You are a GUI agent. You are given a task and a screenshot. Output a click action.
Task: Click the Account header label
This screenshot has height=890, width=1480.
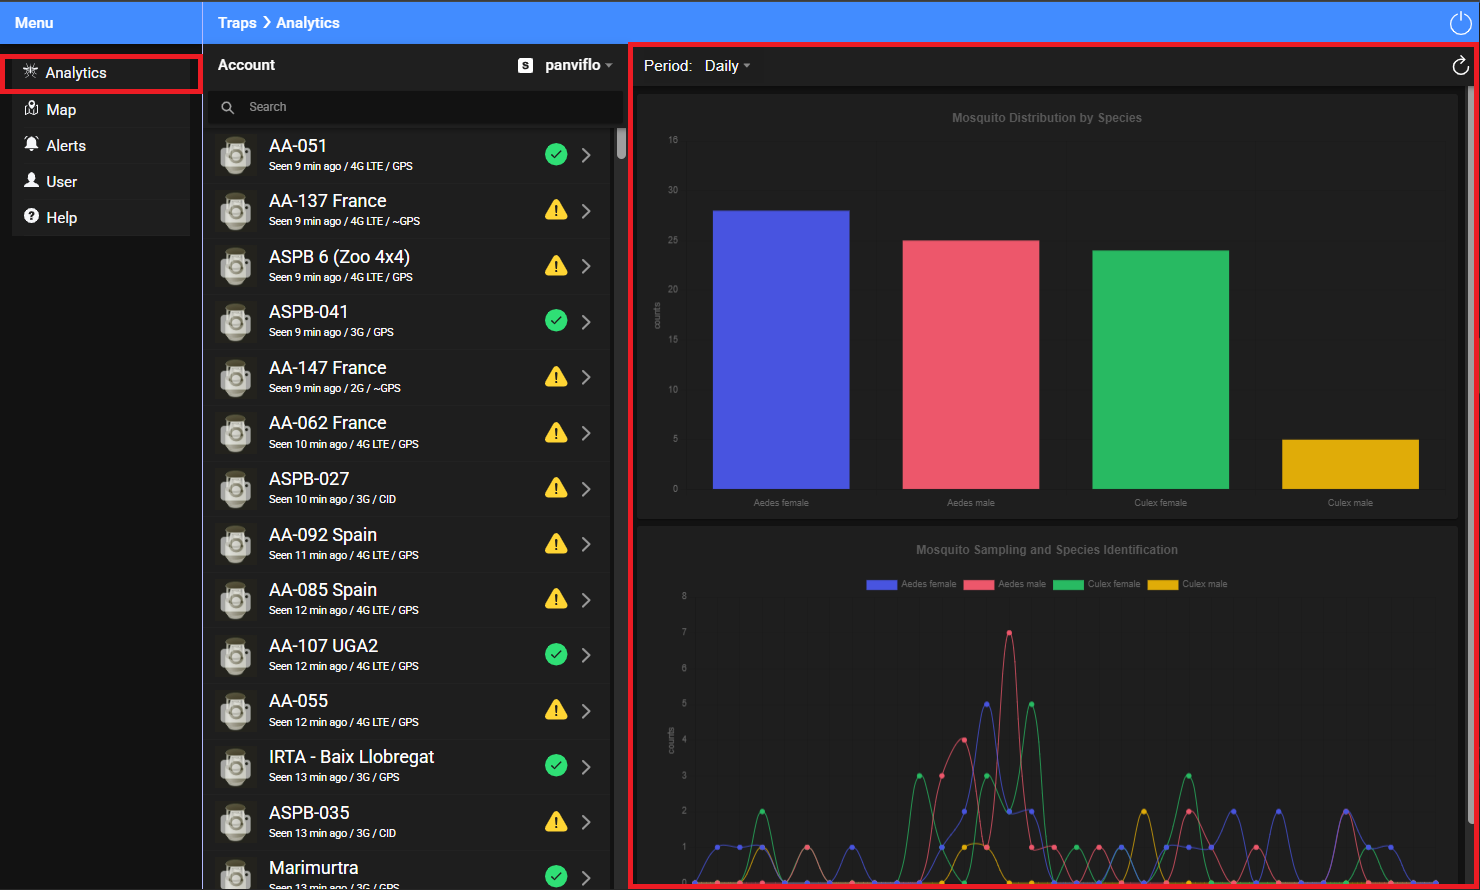tap(246, 65)
